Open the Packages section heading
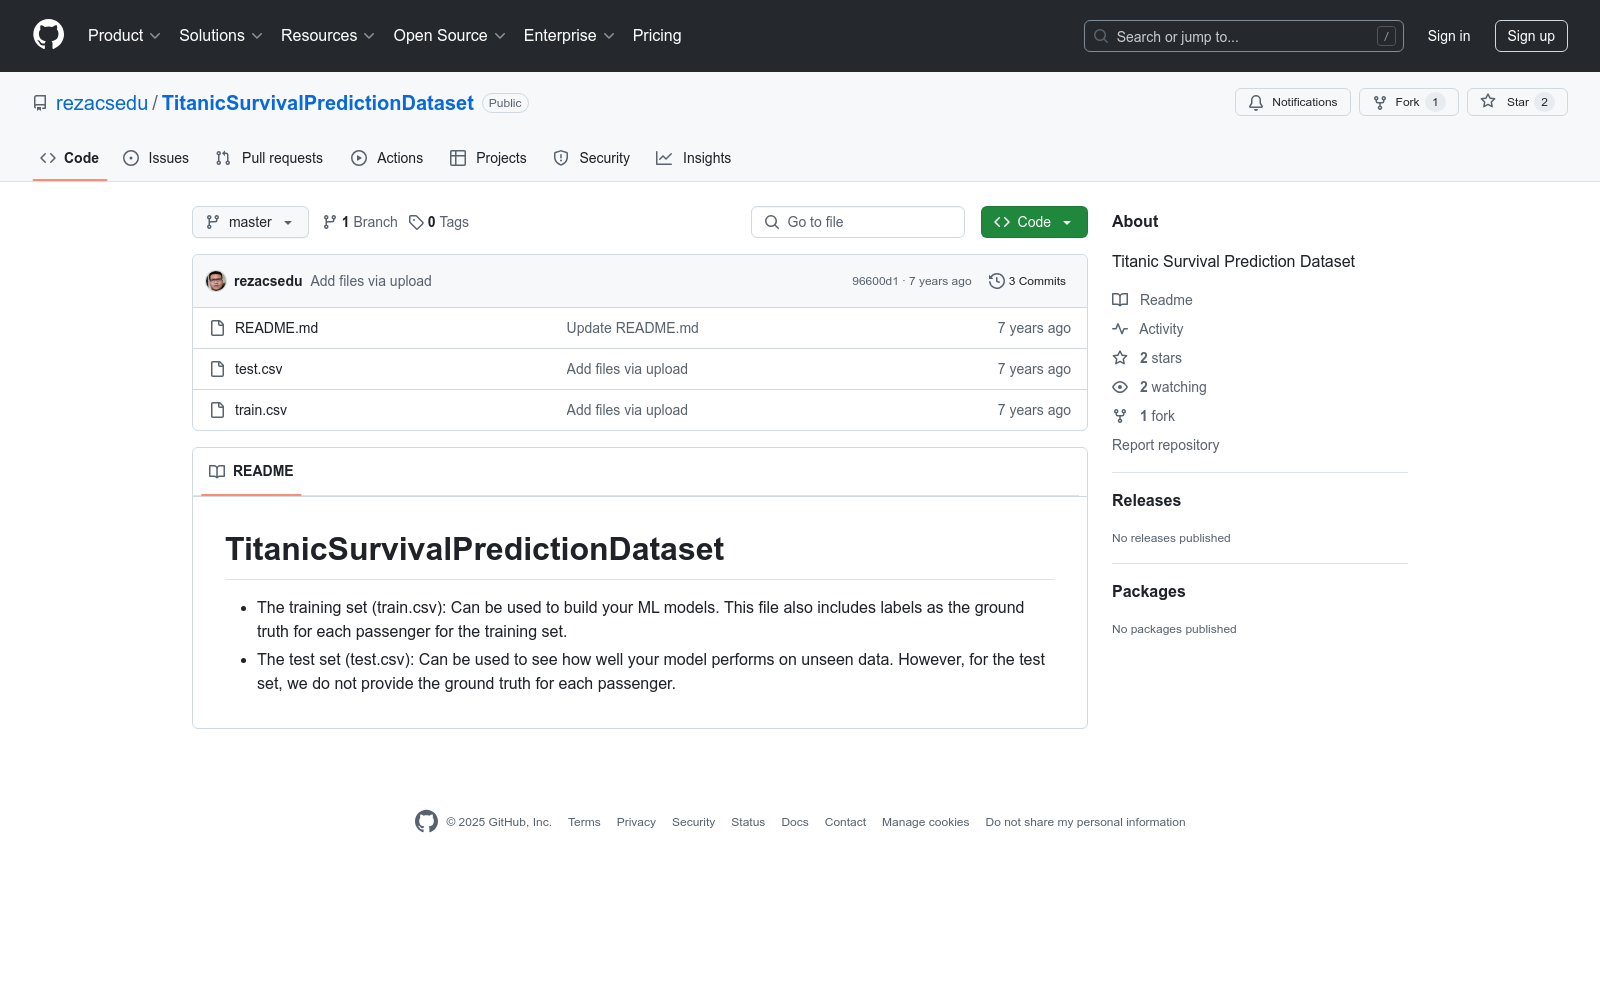Viewport: 1600px width, 1000px height. [1149, 591]
